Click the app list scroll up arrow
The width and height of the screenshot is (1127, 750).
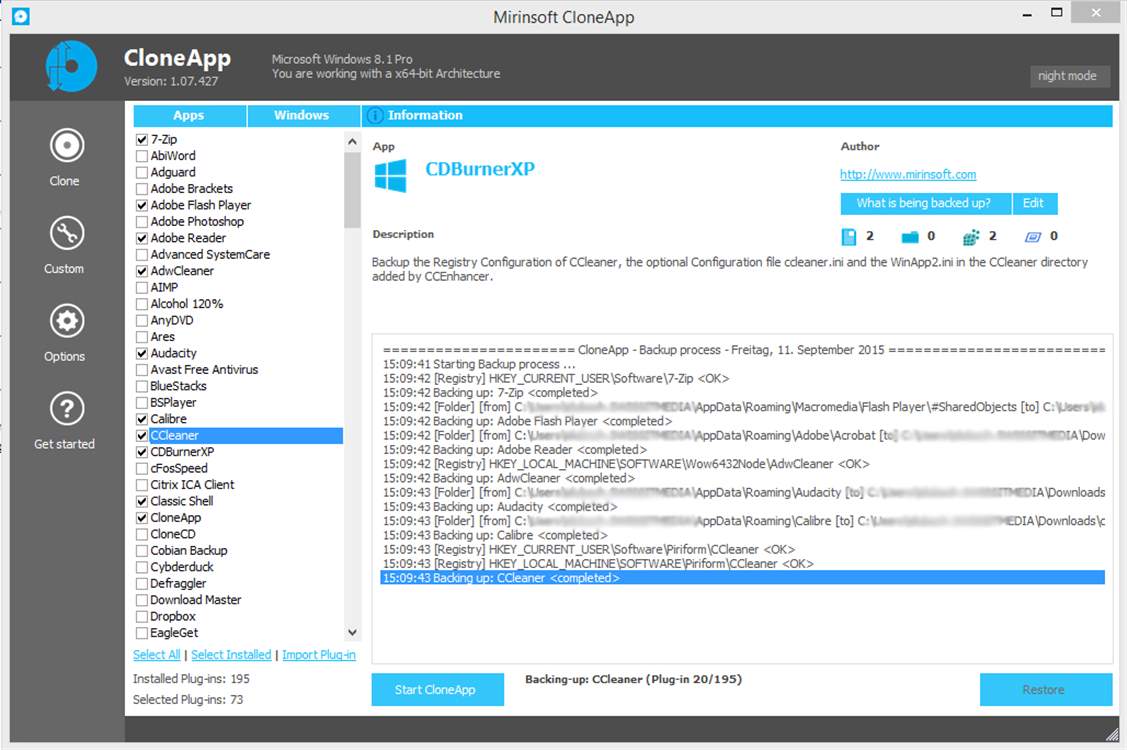point(352,142)
